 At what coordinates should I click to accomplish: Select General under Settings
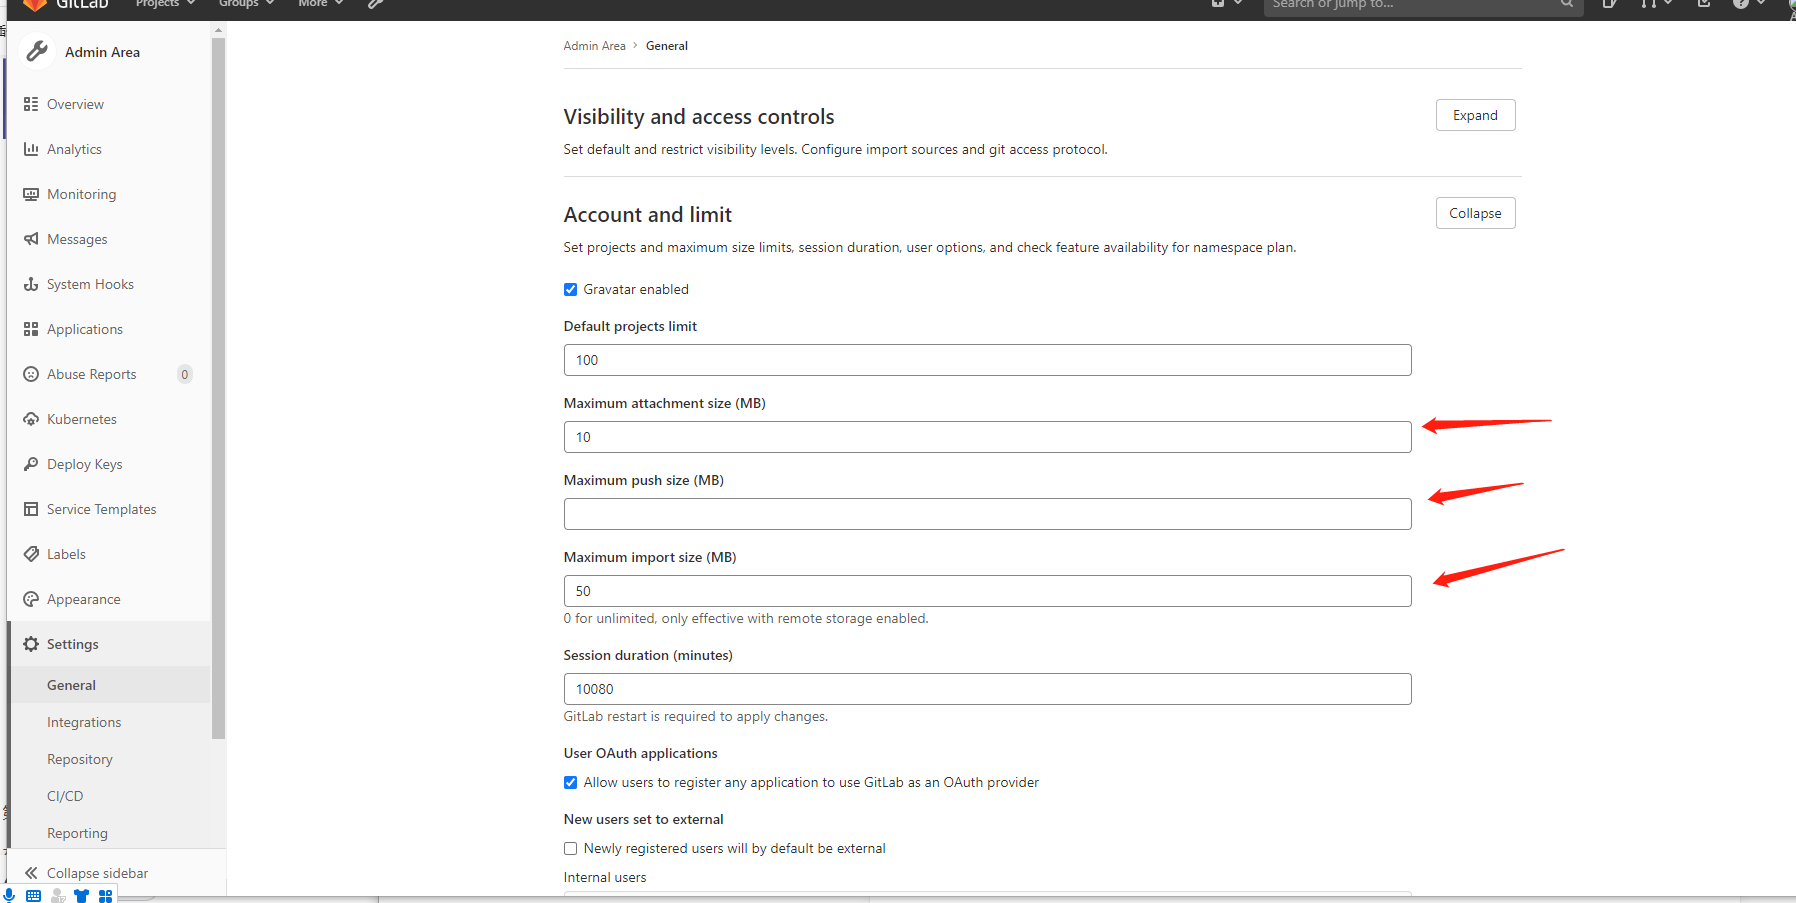[x=71, y=685]
